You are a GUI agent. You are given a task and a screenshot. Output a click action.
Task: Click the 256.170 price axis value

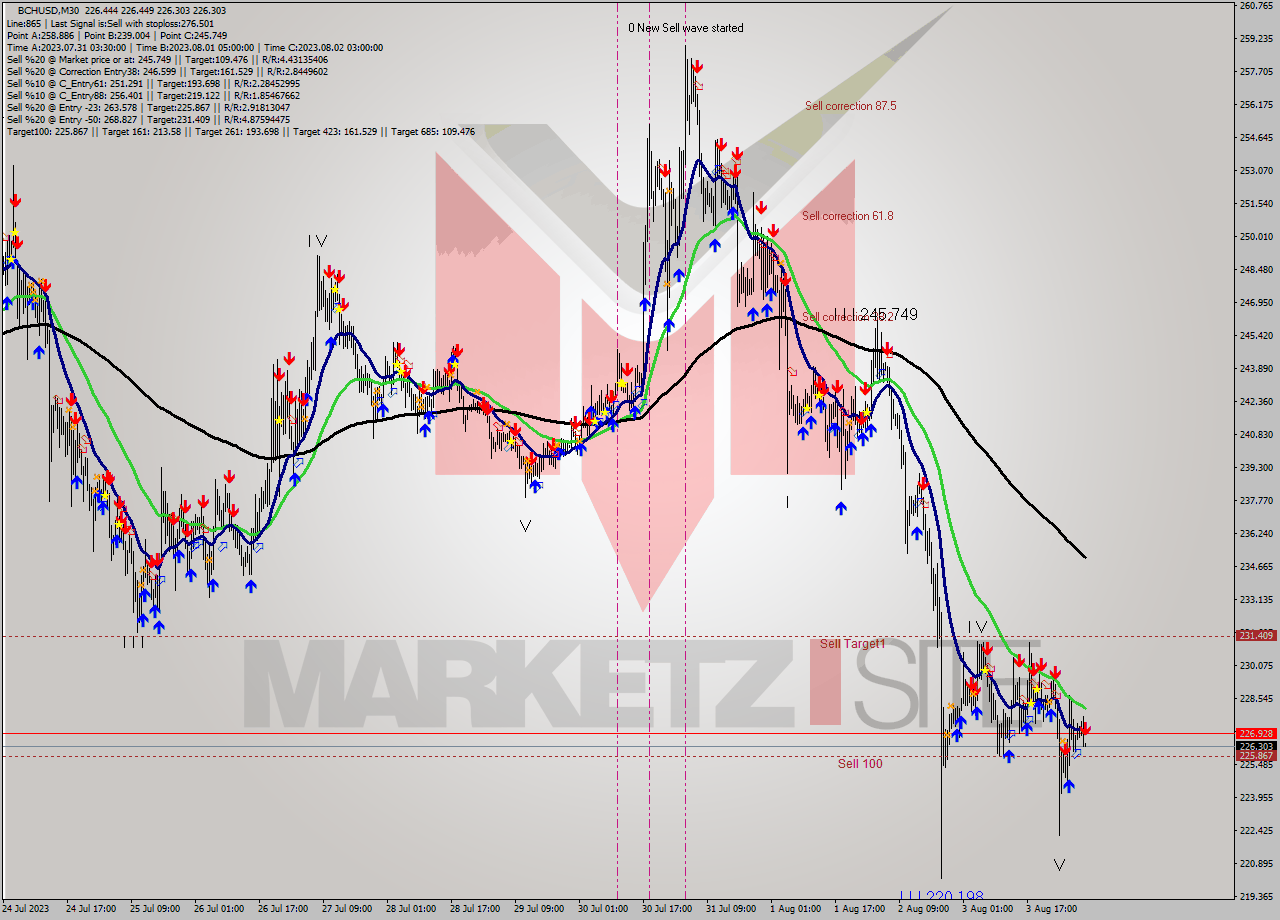1256,105
